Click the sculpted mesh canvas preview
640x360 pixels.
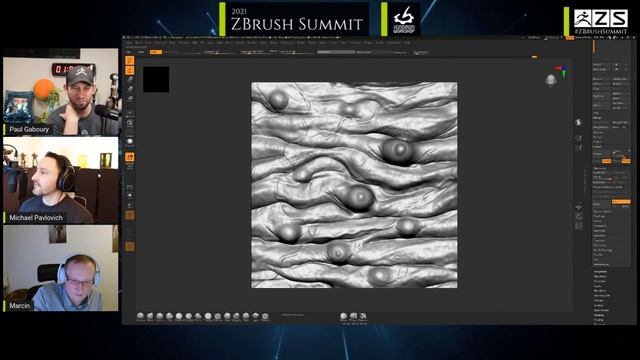point(354,185)
